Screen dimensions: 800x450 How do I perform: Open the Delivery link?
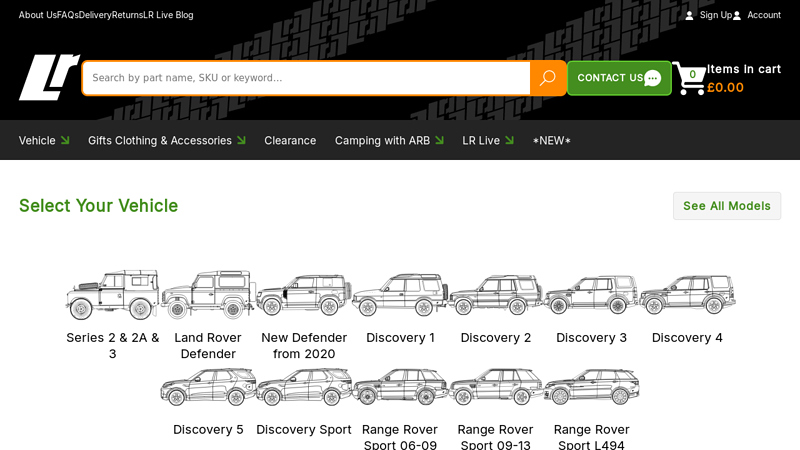point(95,15)
